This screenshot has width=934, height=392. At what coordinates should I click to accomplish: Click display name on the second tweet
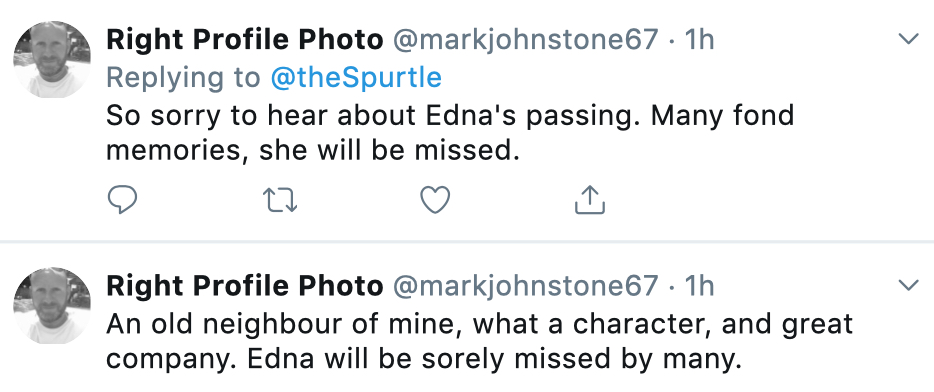(244, 286)
